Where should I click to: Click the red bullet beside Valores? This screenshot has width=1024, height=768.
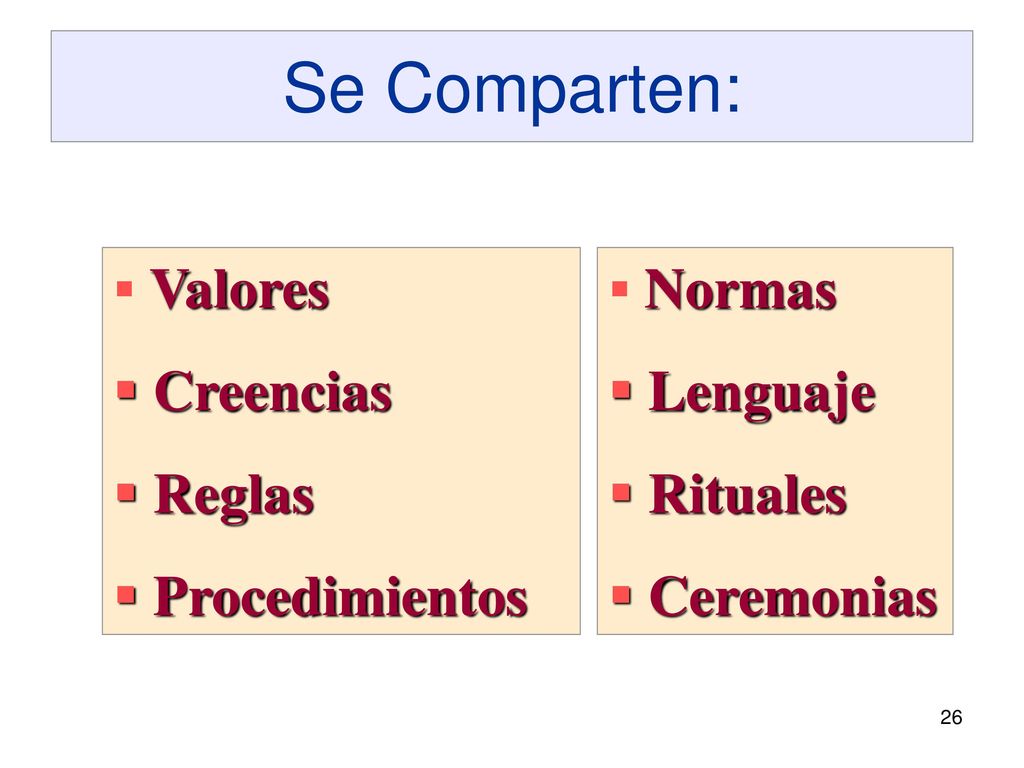124,289
